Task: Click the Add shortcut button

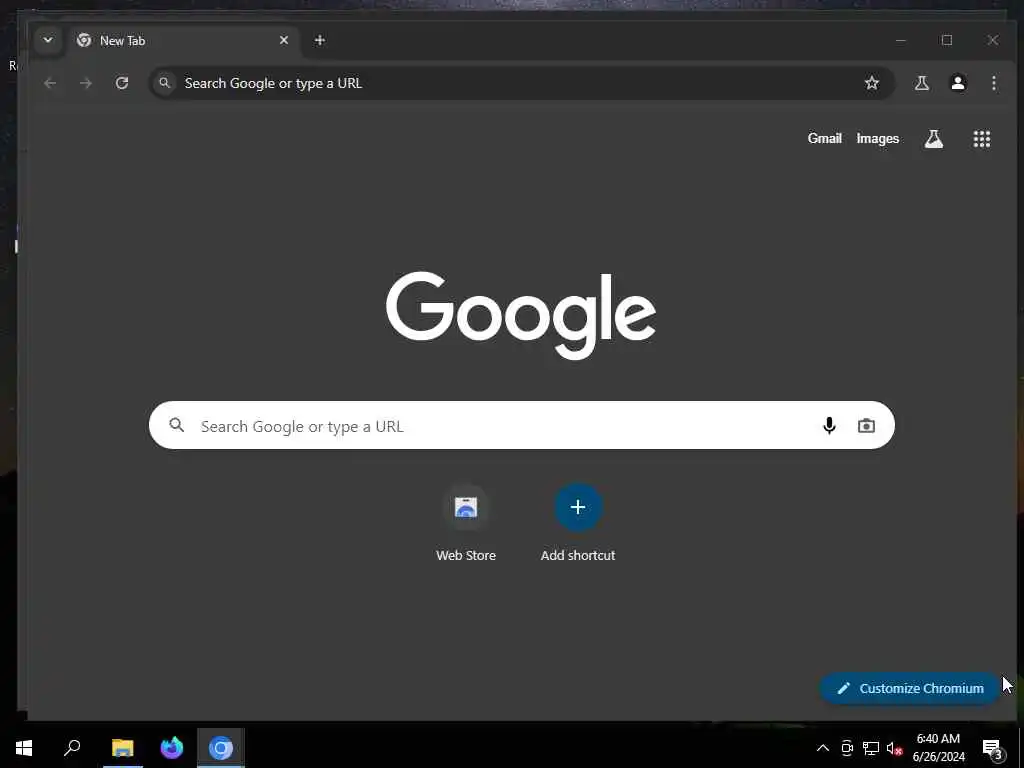Action: 578,523
